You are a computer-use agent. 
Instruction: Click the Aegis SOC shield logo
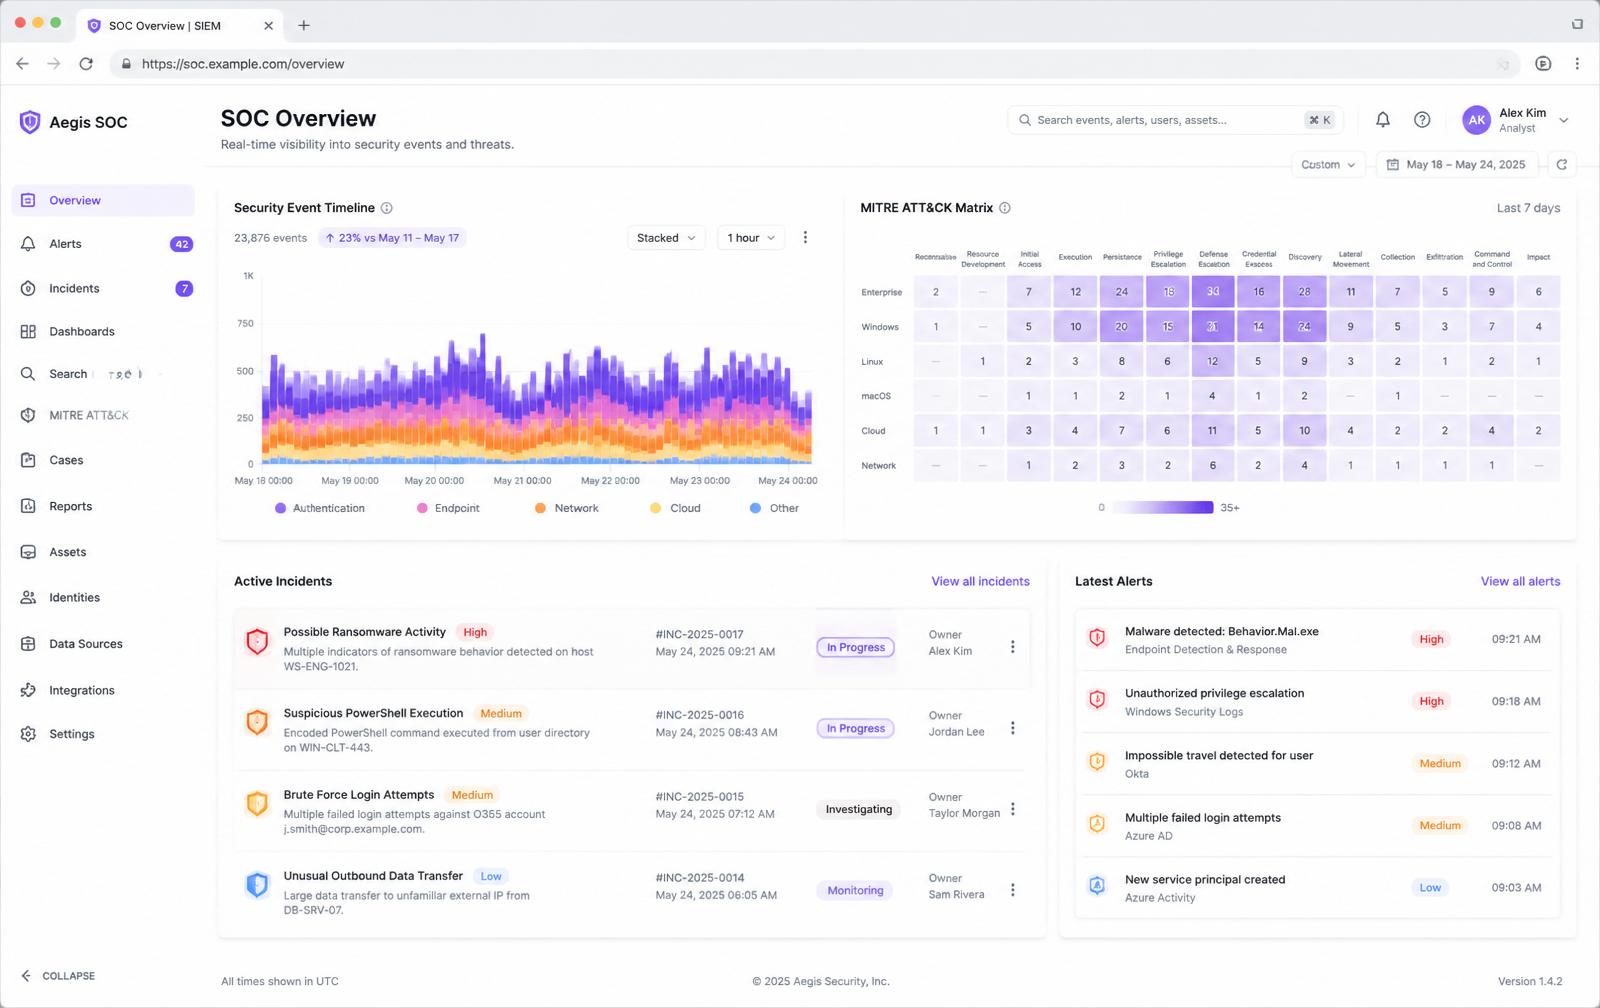30,122
